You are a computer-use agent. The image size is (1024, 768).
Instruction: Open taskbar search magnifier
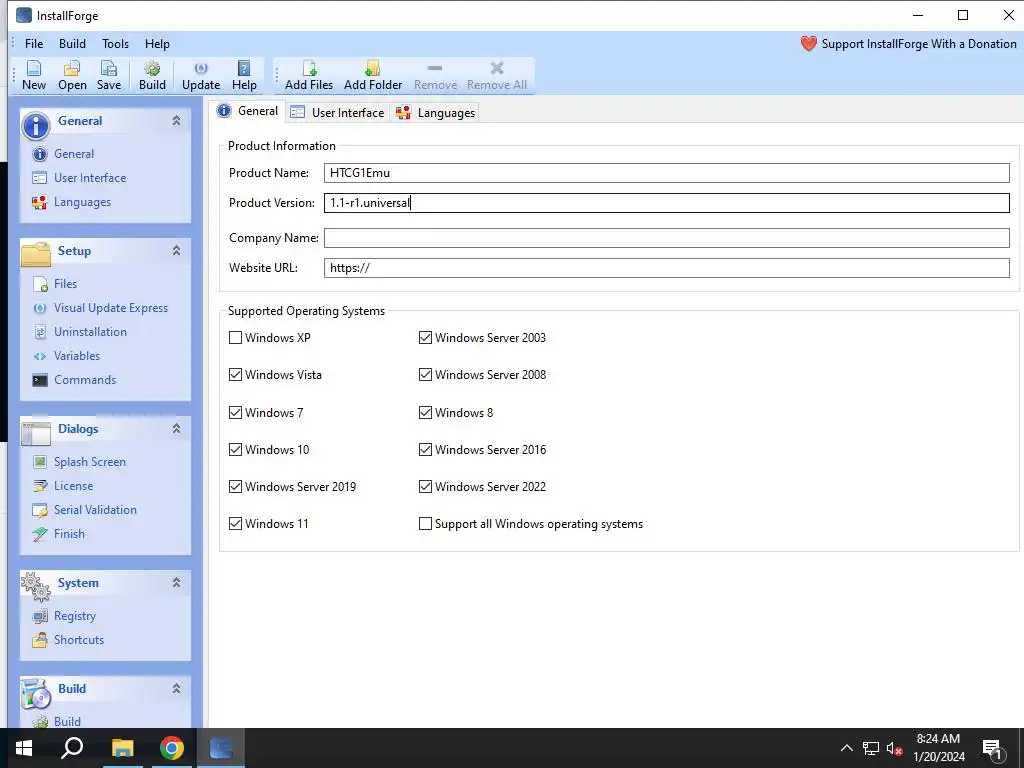pos(72,748)
